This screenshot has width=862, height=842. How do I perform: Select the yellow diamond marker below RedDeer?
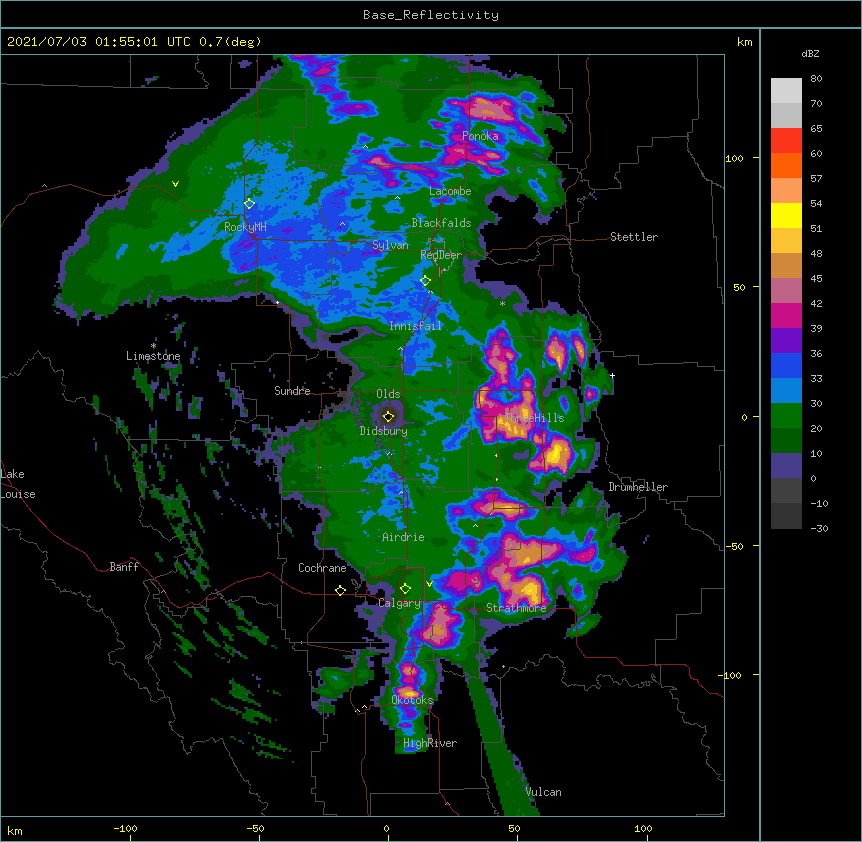425,281
